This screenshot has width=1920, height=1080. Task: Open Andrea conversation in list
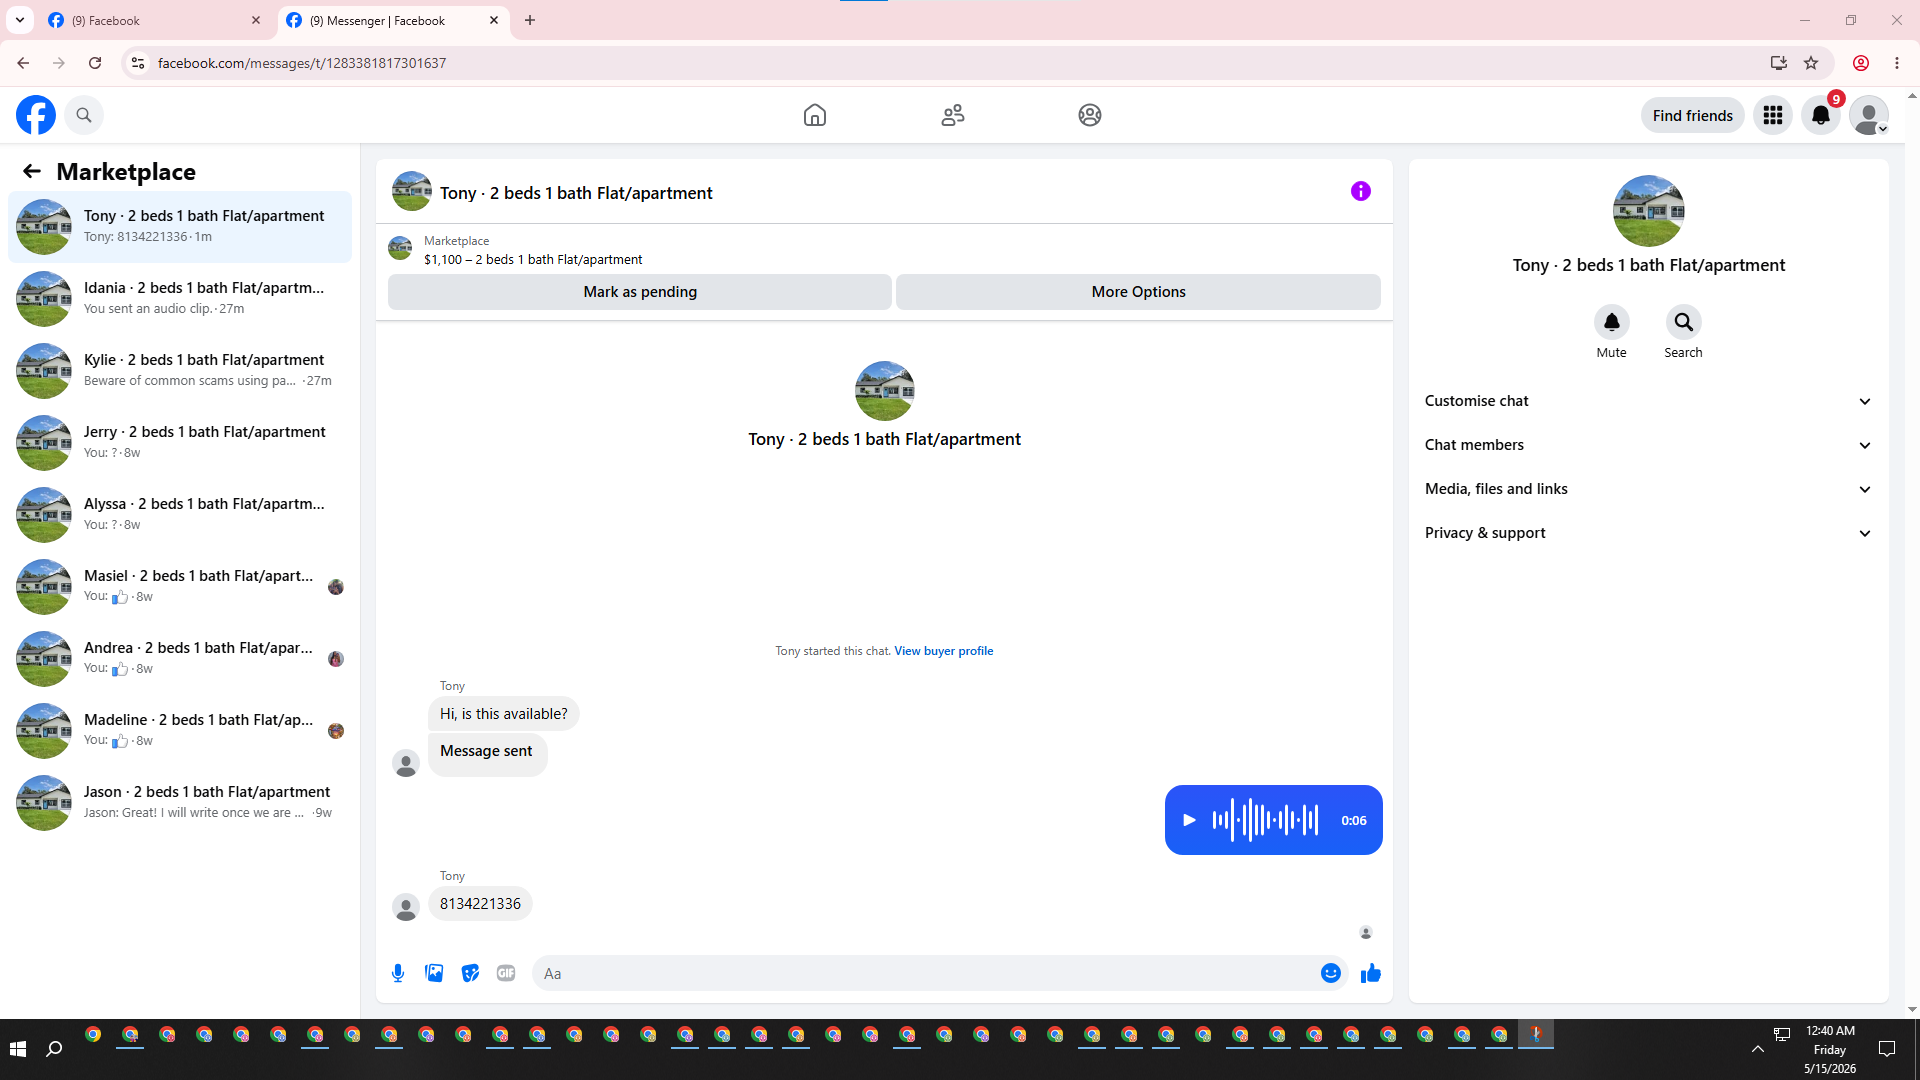180,659
